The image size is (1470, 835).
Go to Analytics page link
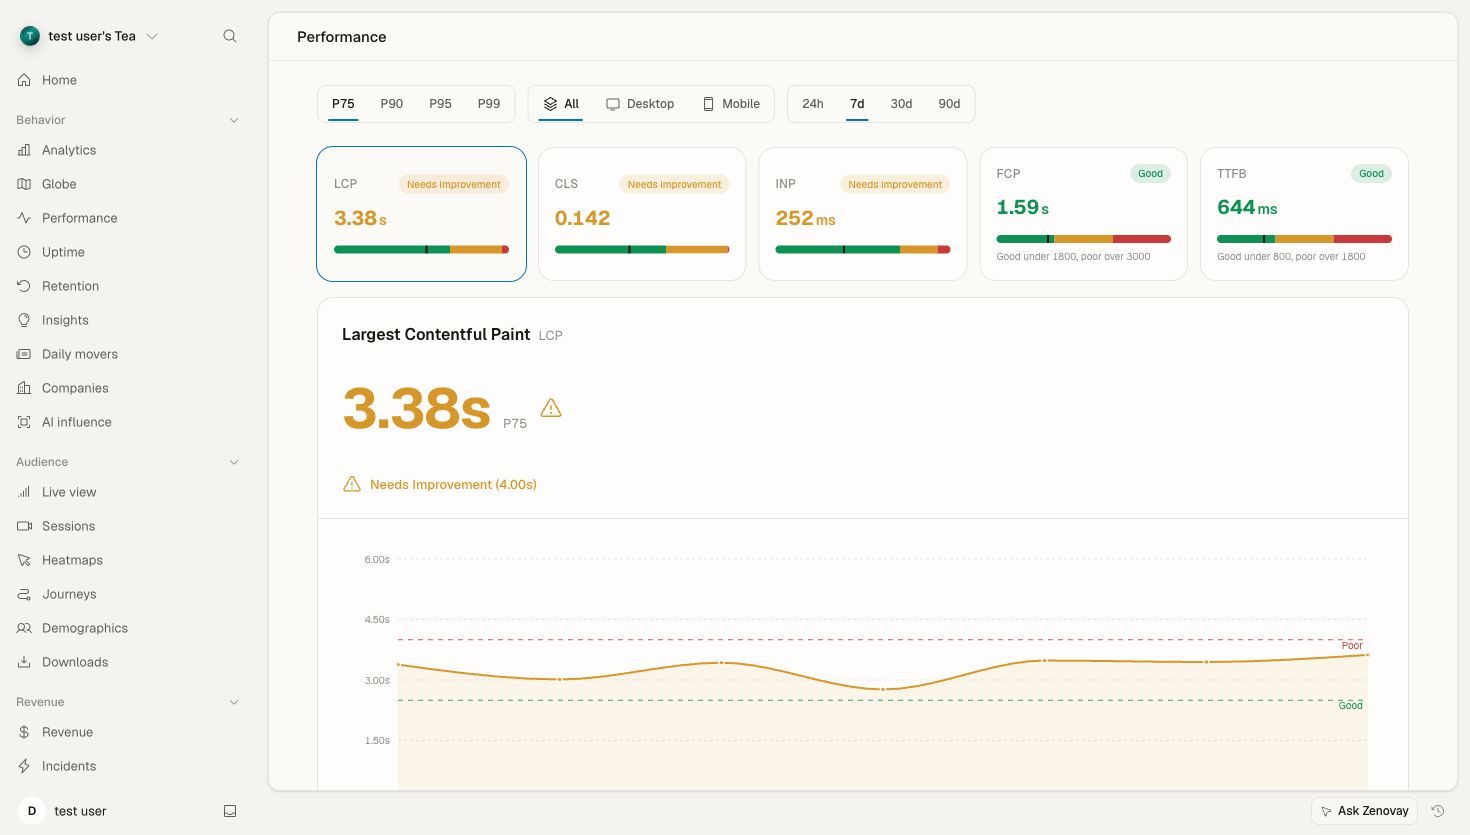point(69,150)
